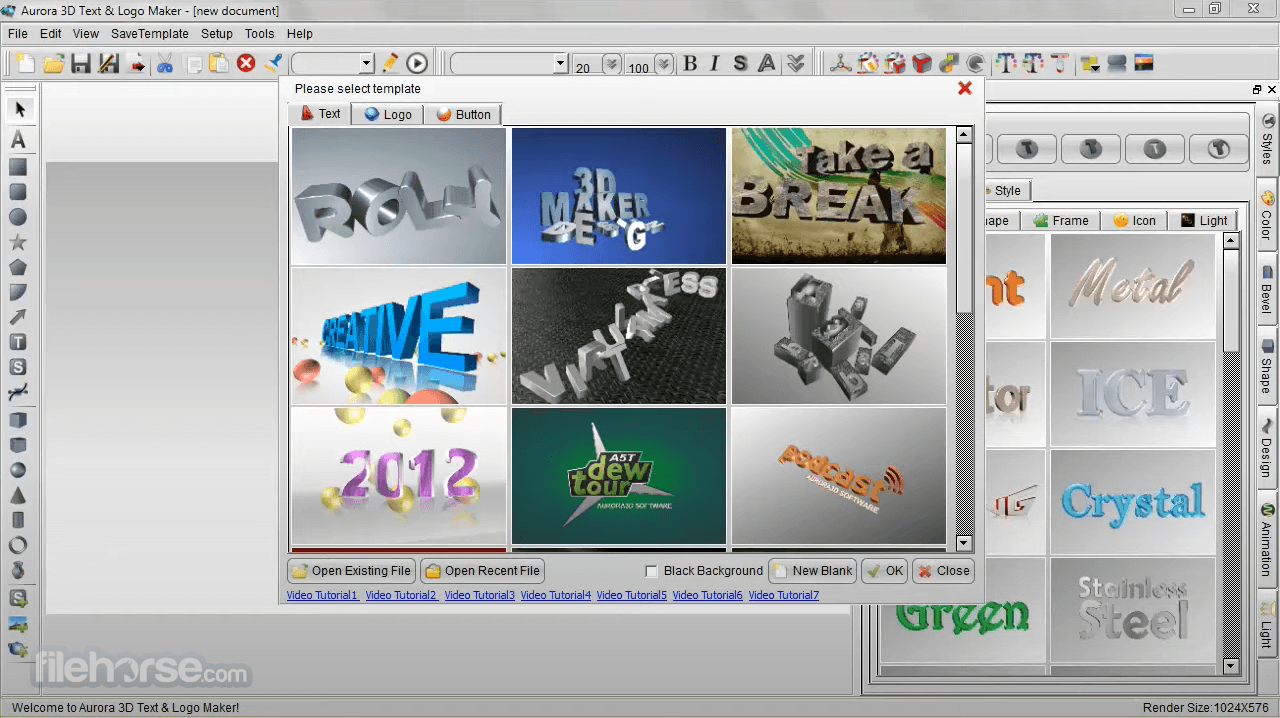Open the File menu

[x=18, y=33]
